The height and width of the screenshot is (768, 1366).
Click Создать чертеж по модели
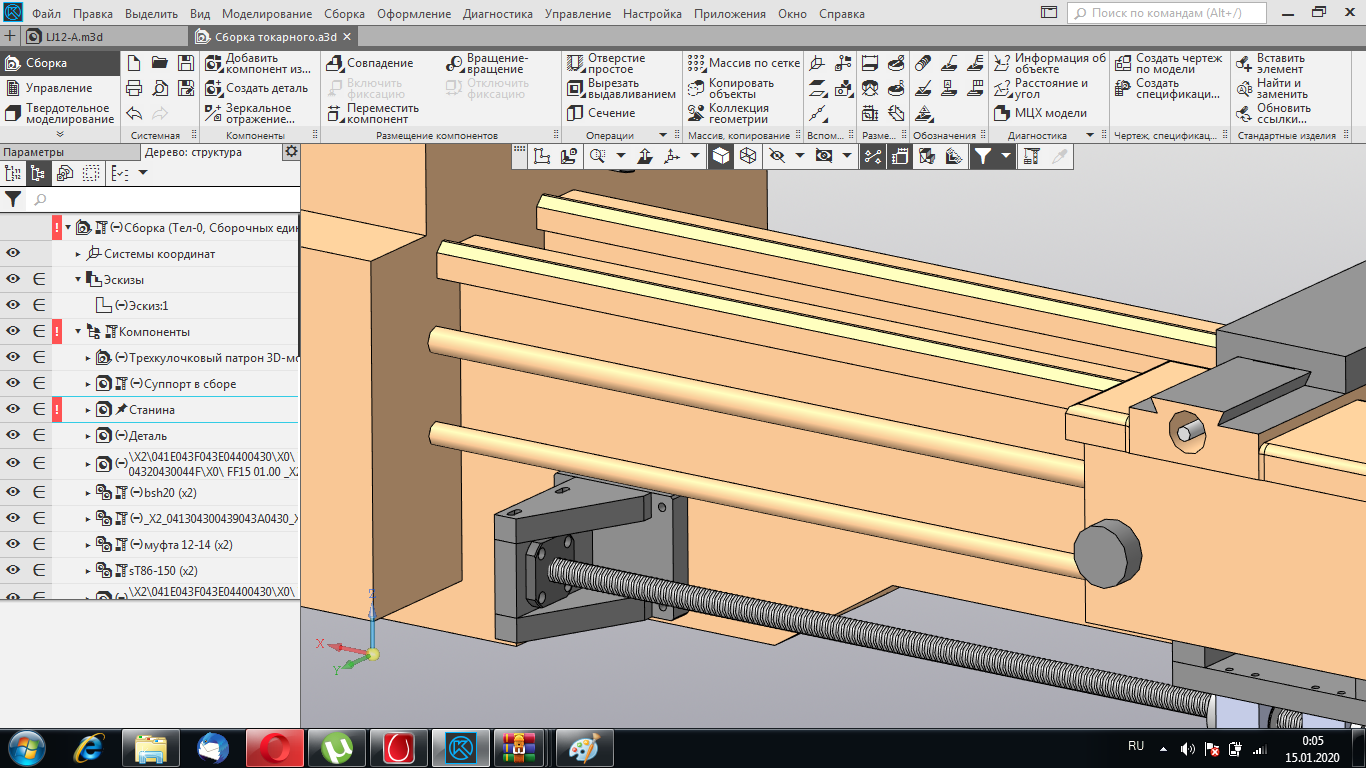click(x=1169, y=63)
